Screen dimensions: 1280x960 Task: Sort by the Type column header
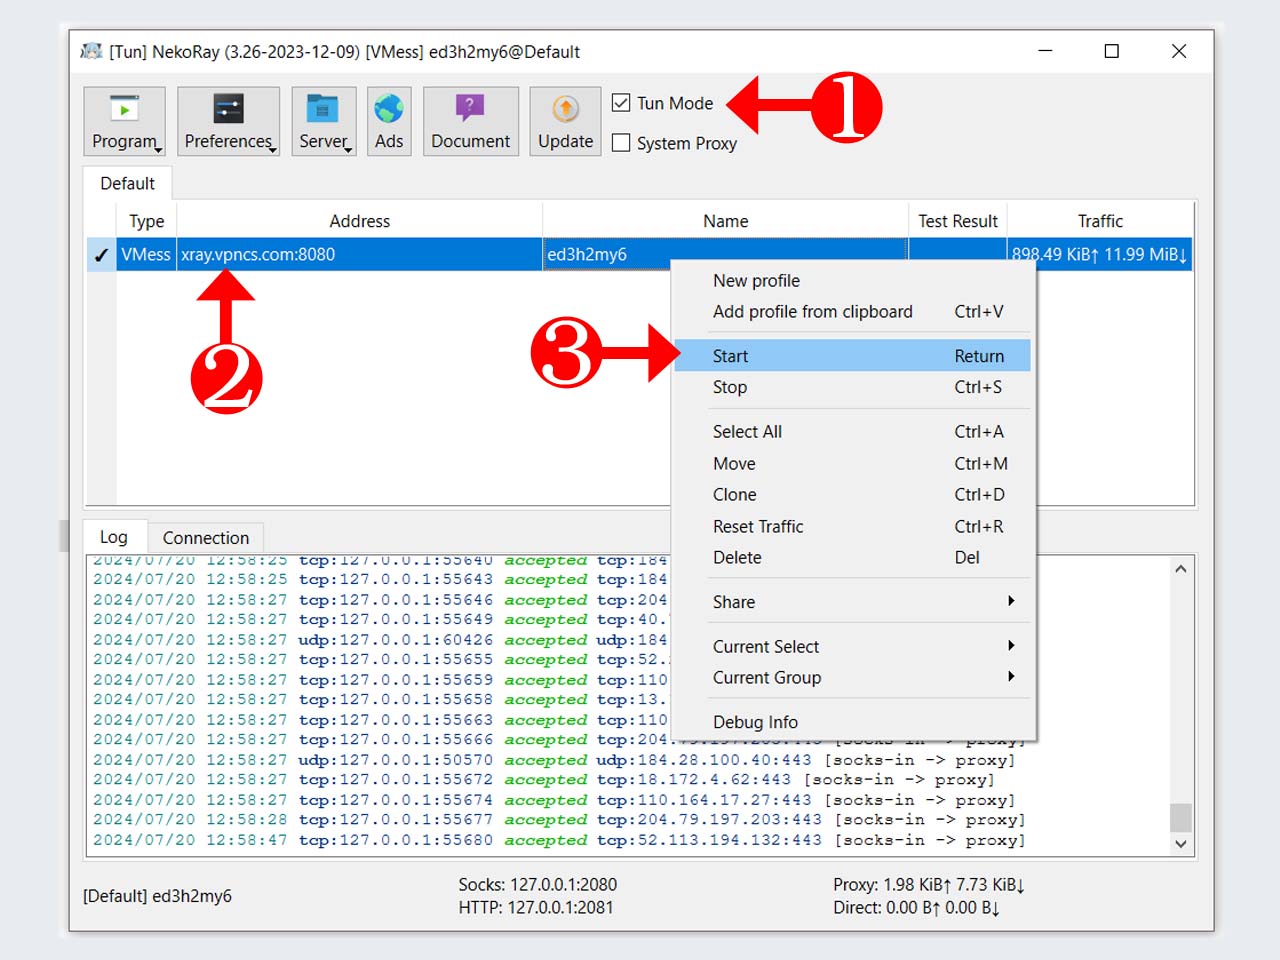tap(147, 221)
